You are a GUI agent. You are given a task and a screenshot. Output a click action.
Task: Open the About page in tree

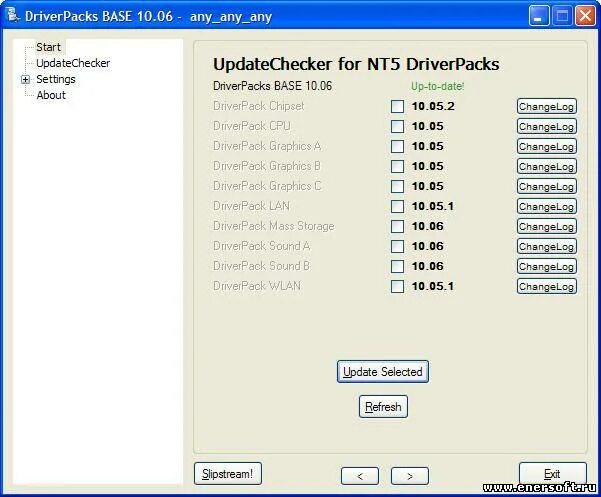pos(51,95)
